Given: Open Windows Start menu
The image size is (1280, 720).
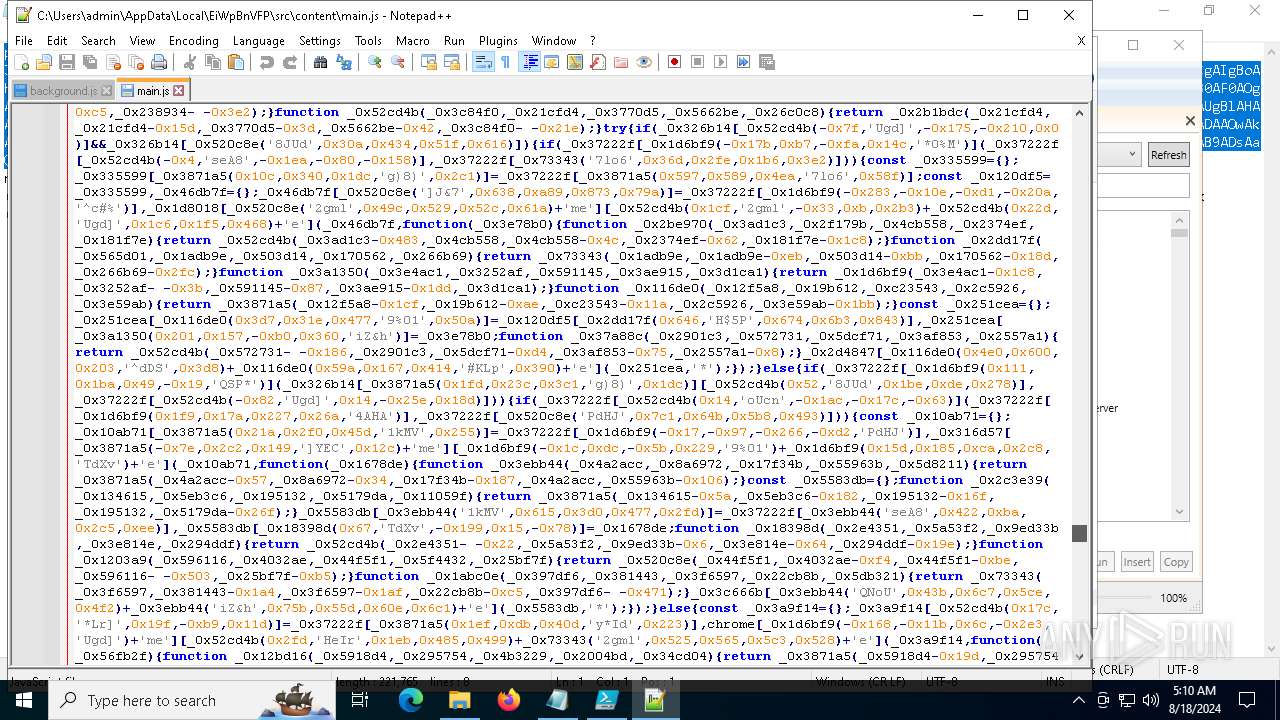Looking at the screenshot, I should click(x=24, y=700).
